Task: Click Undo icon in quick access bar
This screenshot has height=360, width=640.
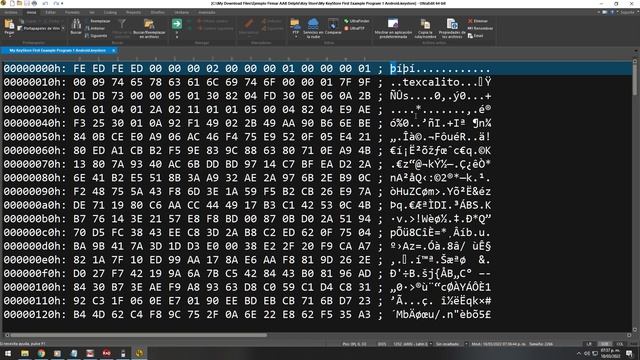Action: coord(44,3)
